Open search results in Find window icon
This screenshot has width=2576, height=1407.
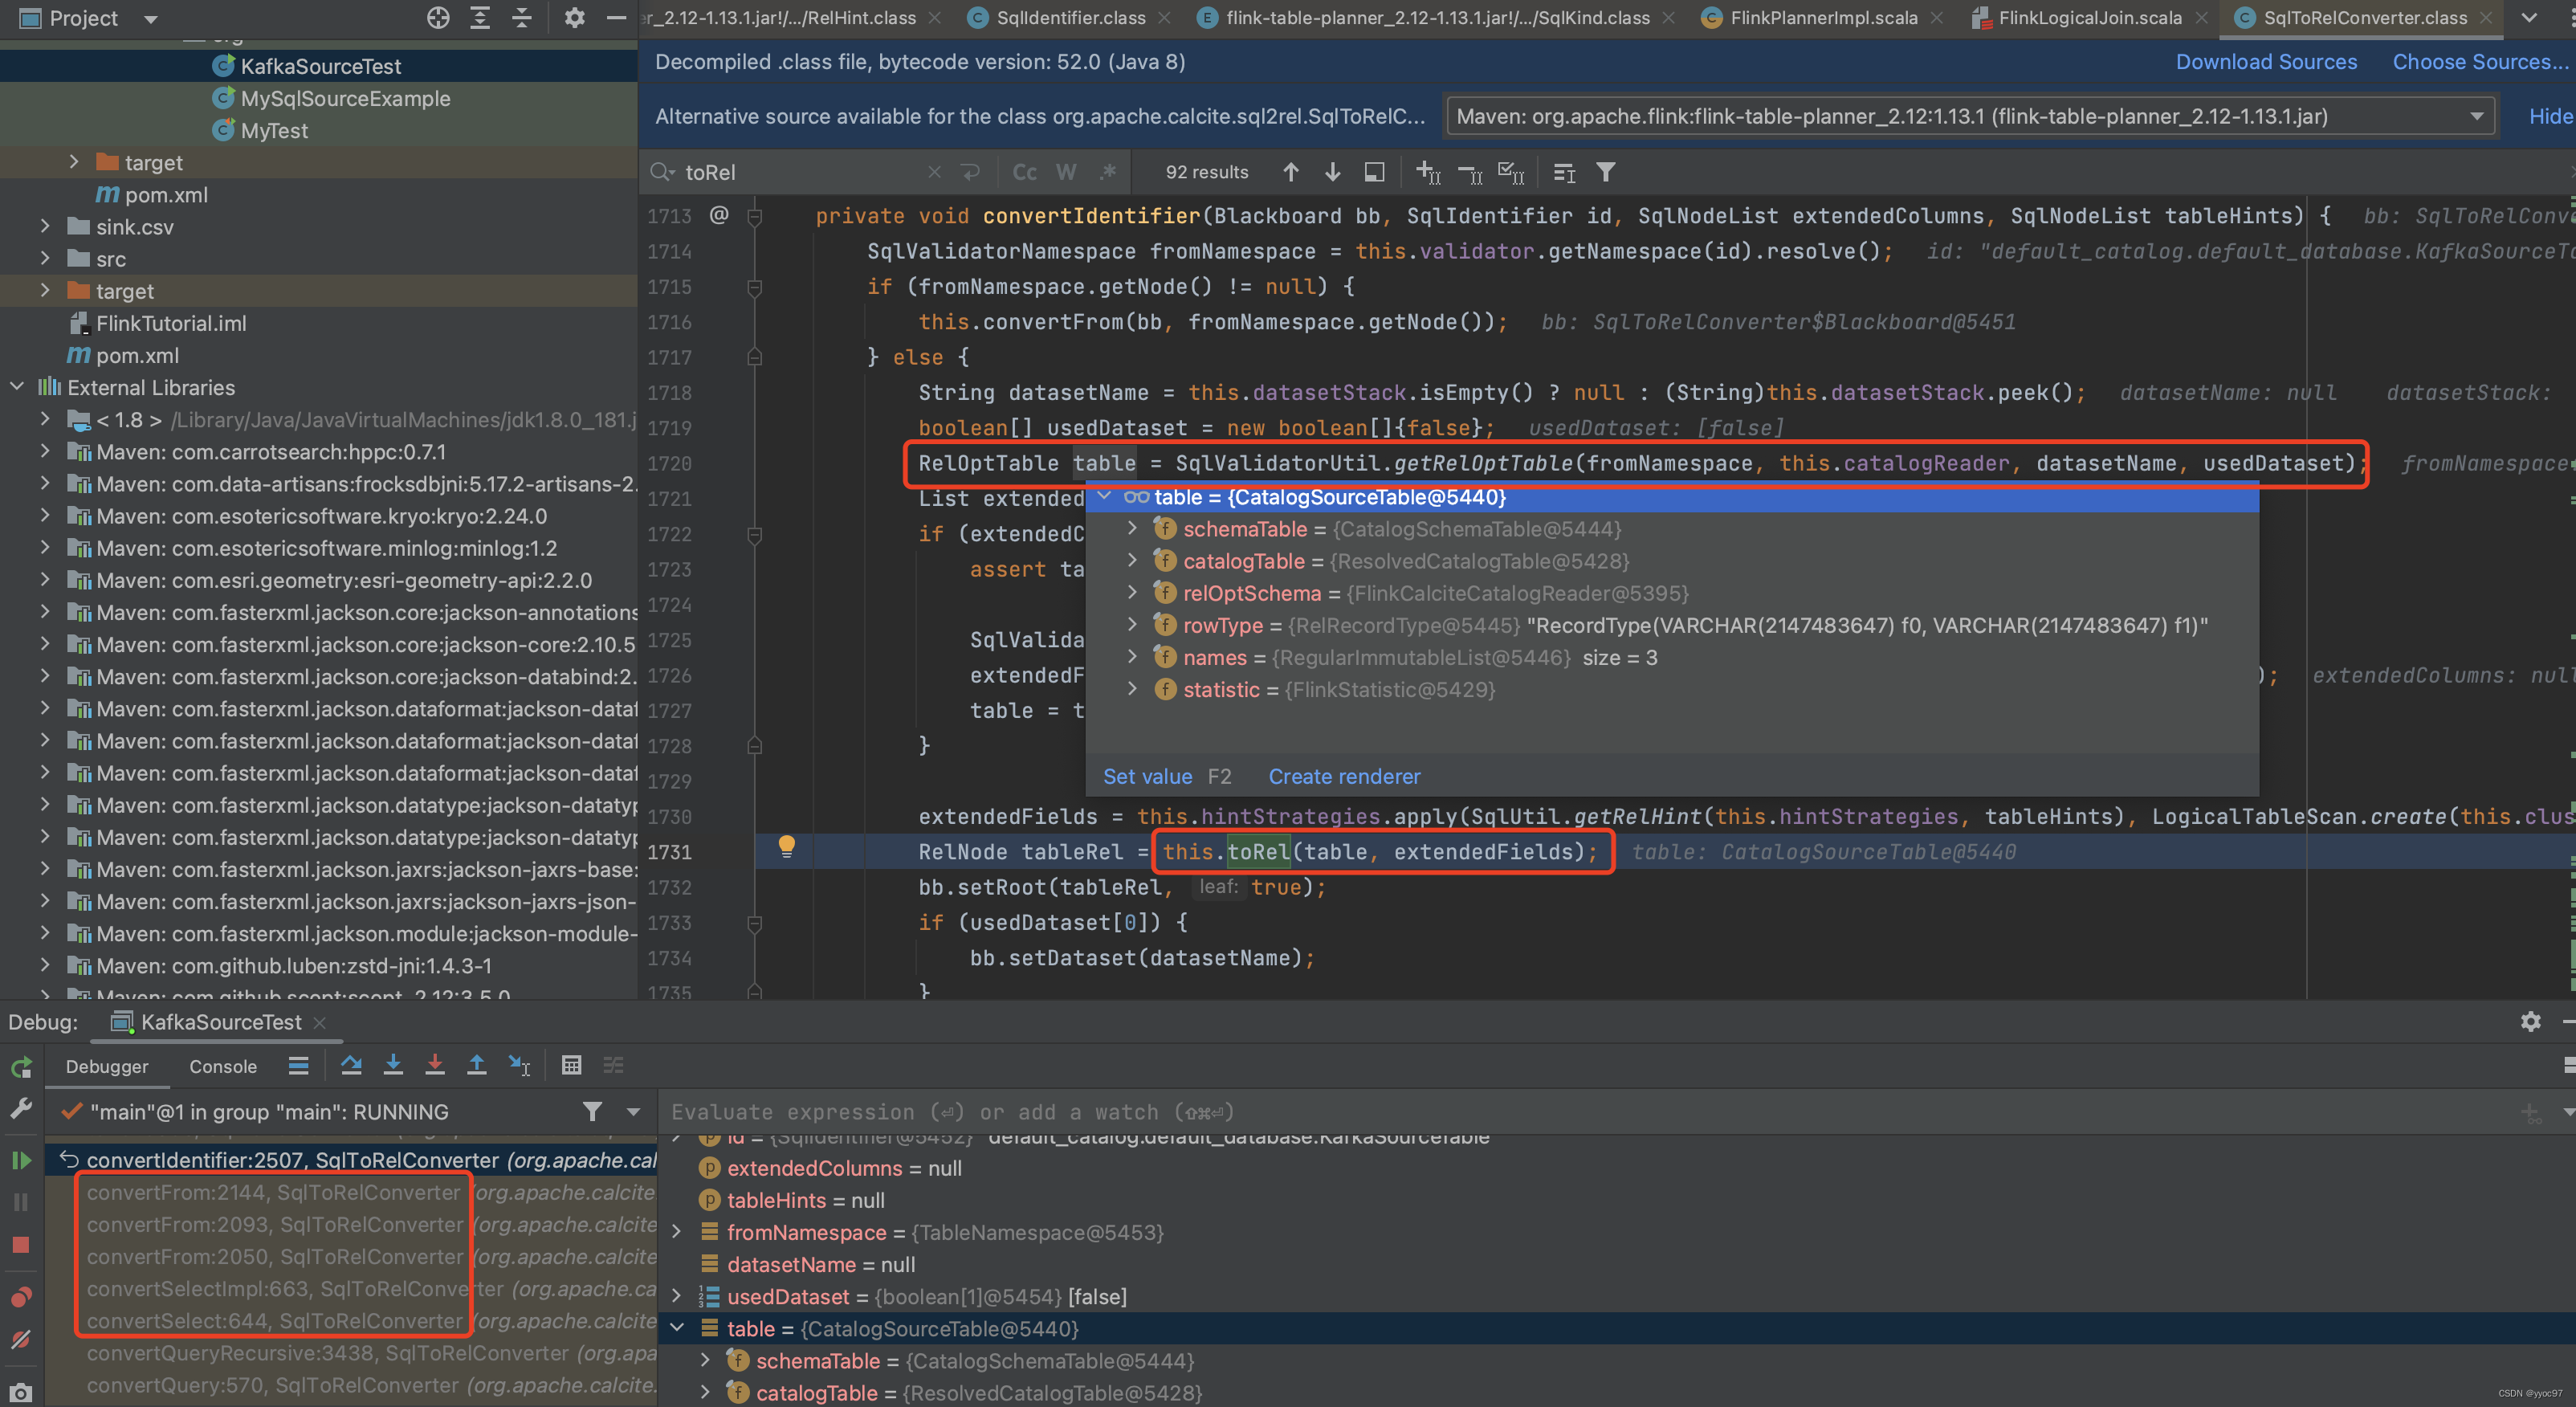tap(1564, 172)
